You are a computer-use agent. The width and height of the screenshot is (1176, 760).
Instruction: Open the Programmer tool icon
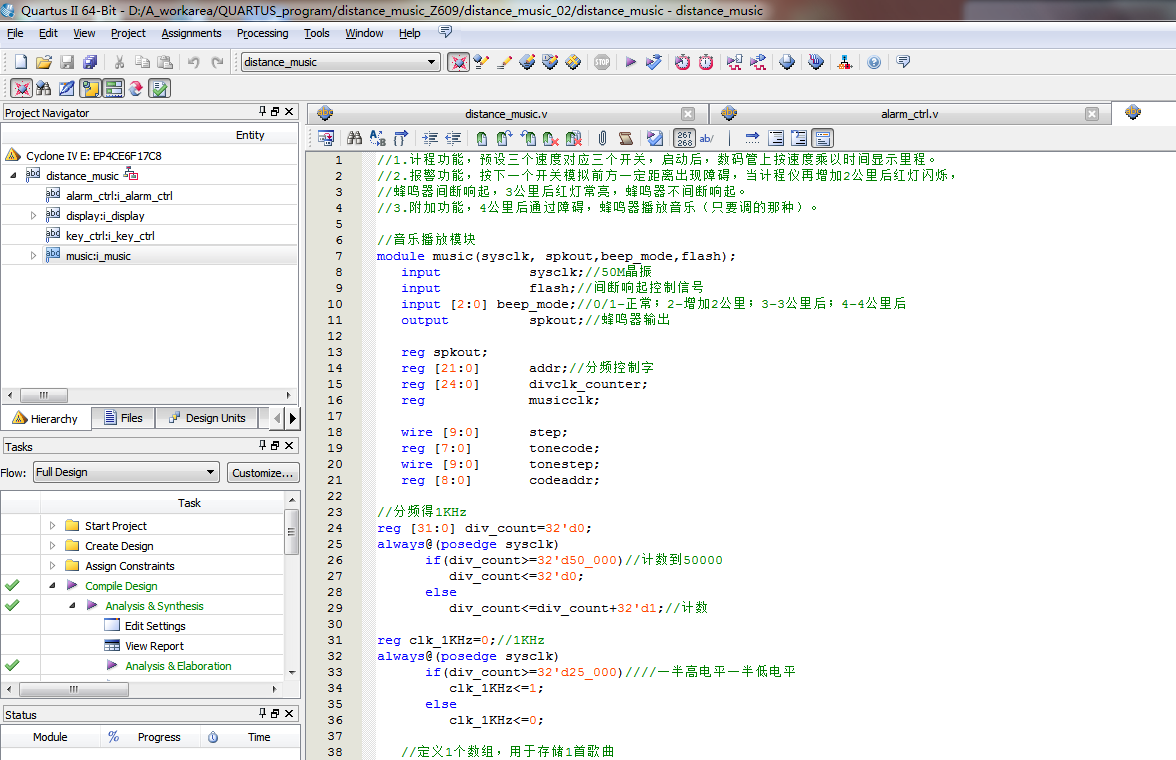click(816, 62)
